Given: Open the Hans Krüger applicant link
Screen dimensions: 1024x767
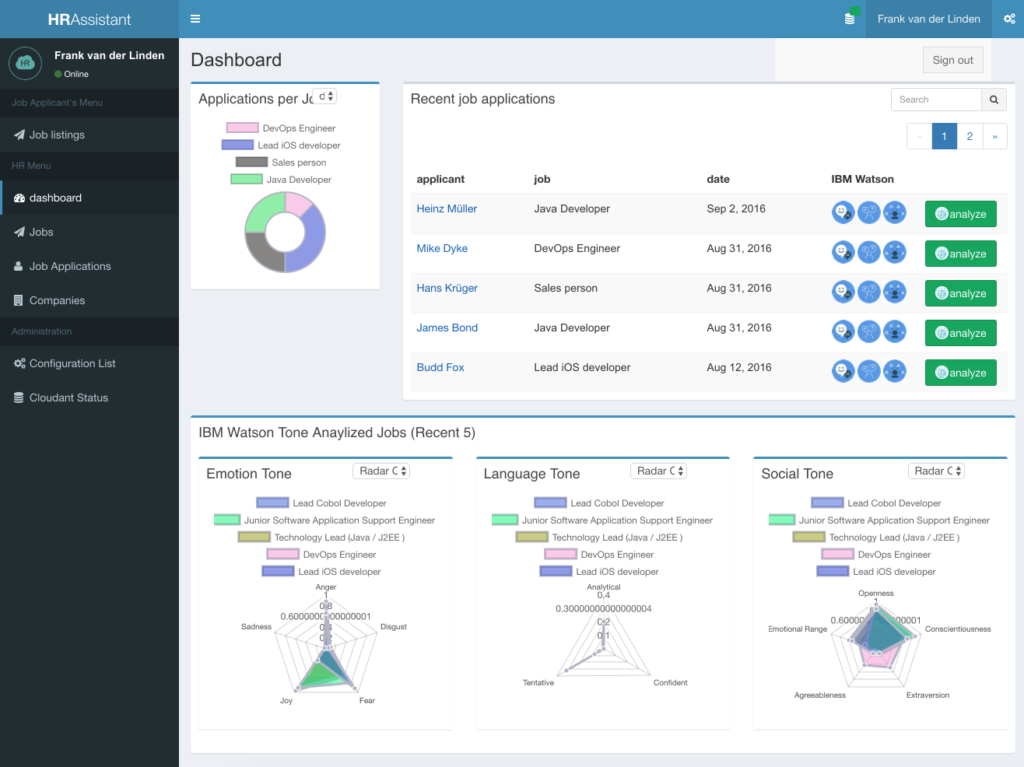Looking at the screenshot, I should pyautogui.click(x=447, y=288).
